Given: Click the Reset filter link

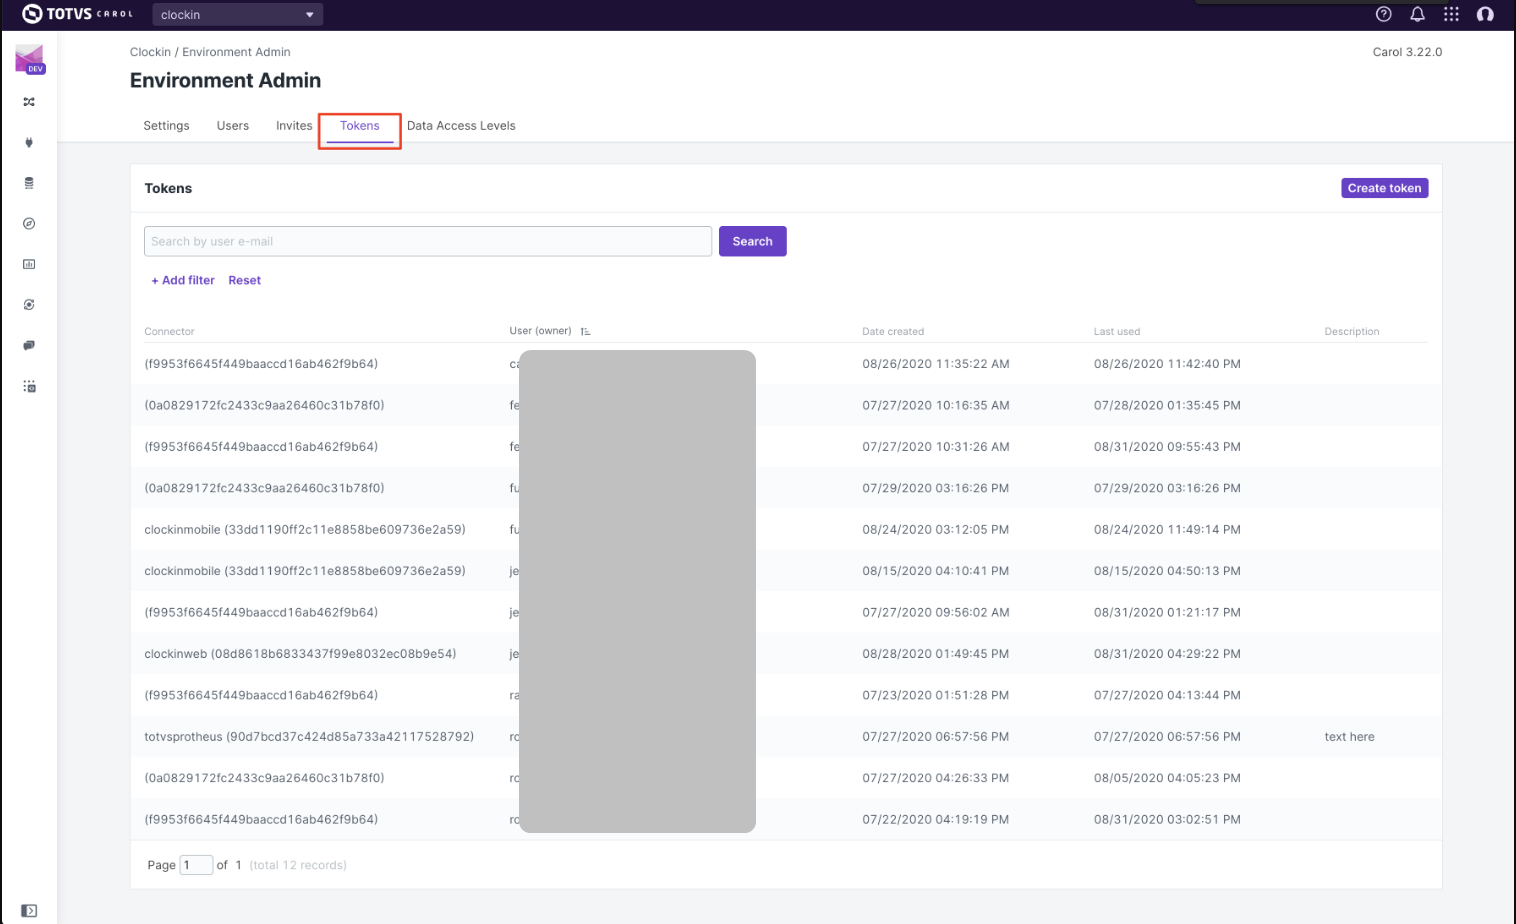Looking at the screenshot, I should (x=244, y=281).
